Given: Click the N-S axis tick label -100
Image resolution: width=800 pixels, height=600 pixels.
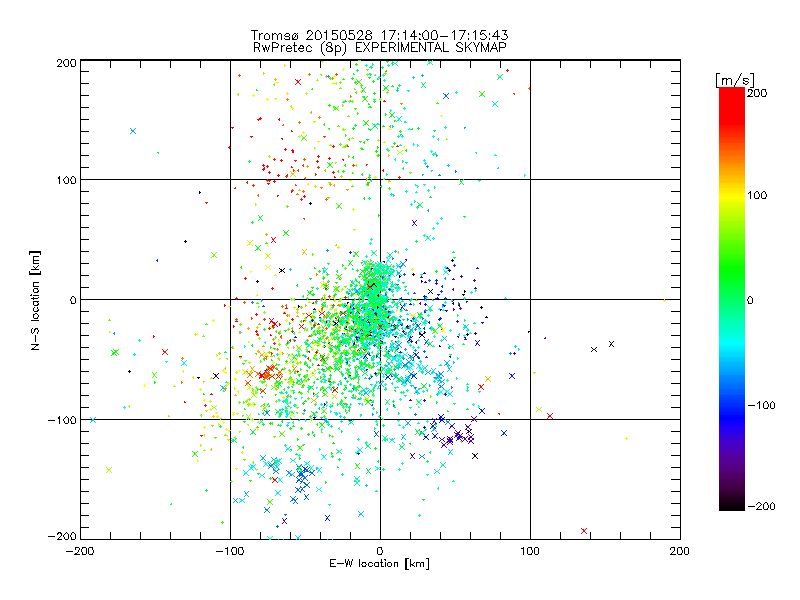Looking at the screenshot, I should click(62, 420).
